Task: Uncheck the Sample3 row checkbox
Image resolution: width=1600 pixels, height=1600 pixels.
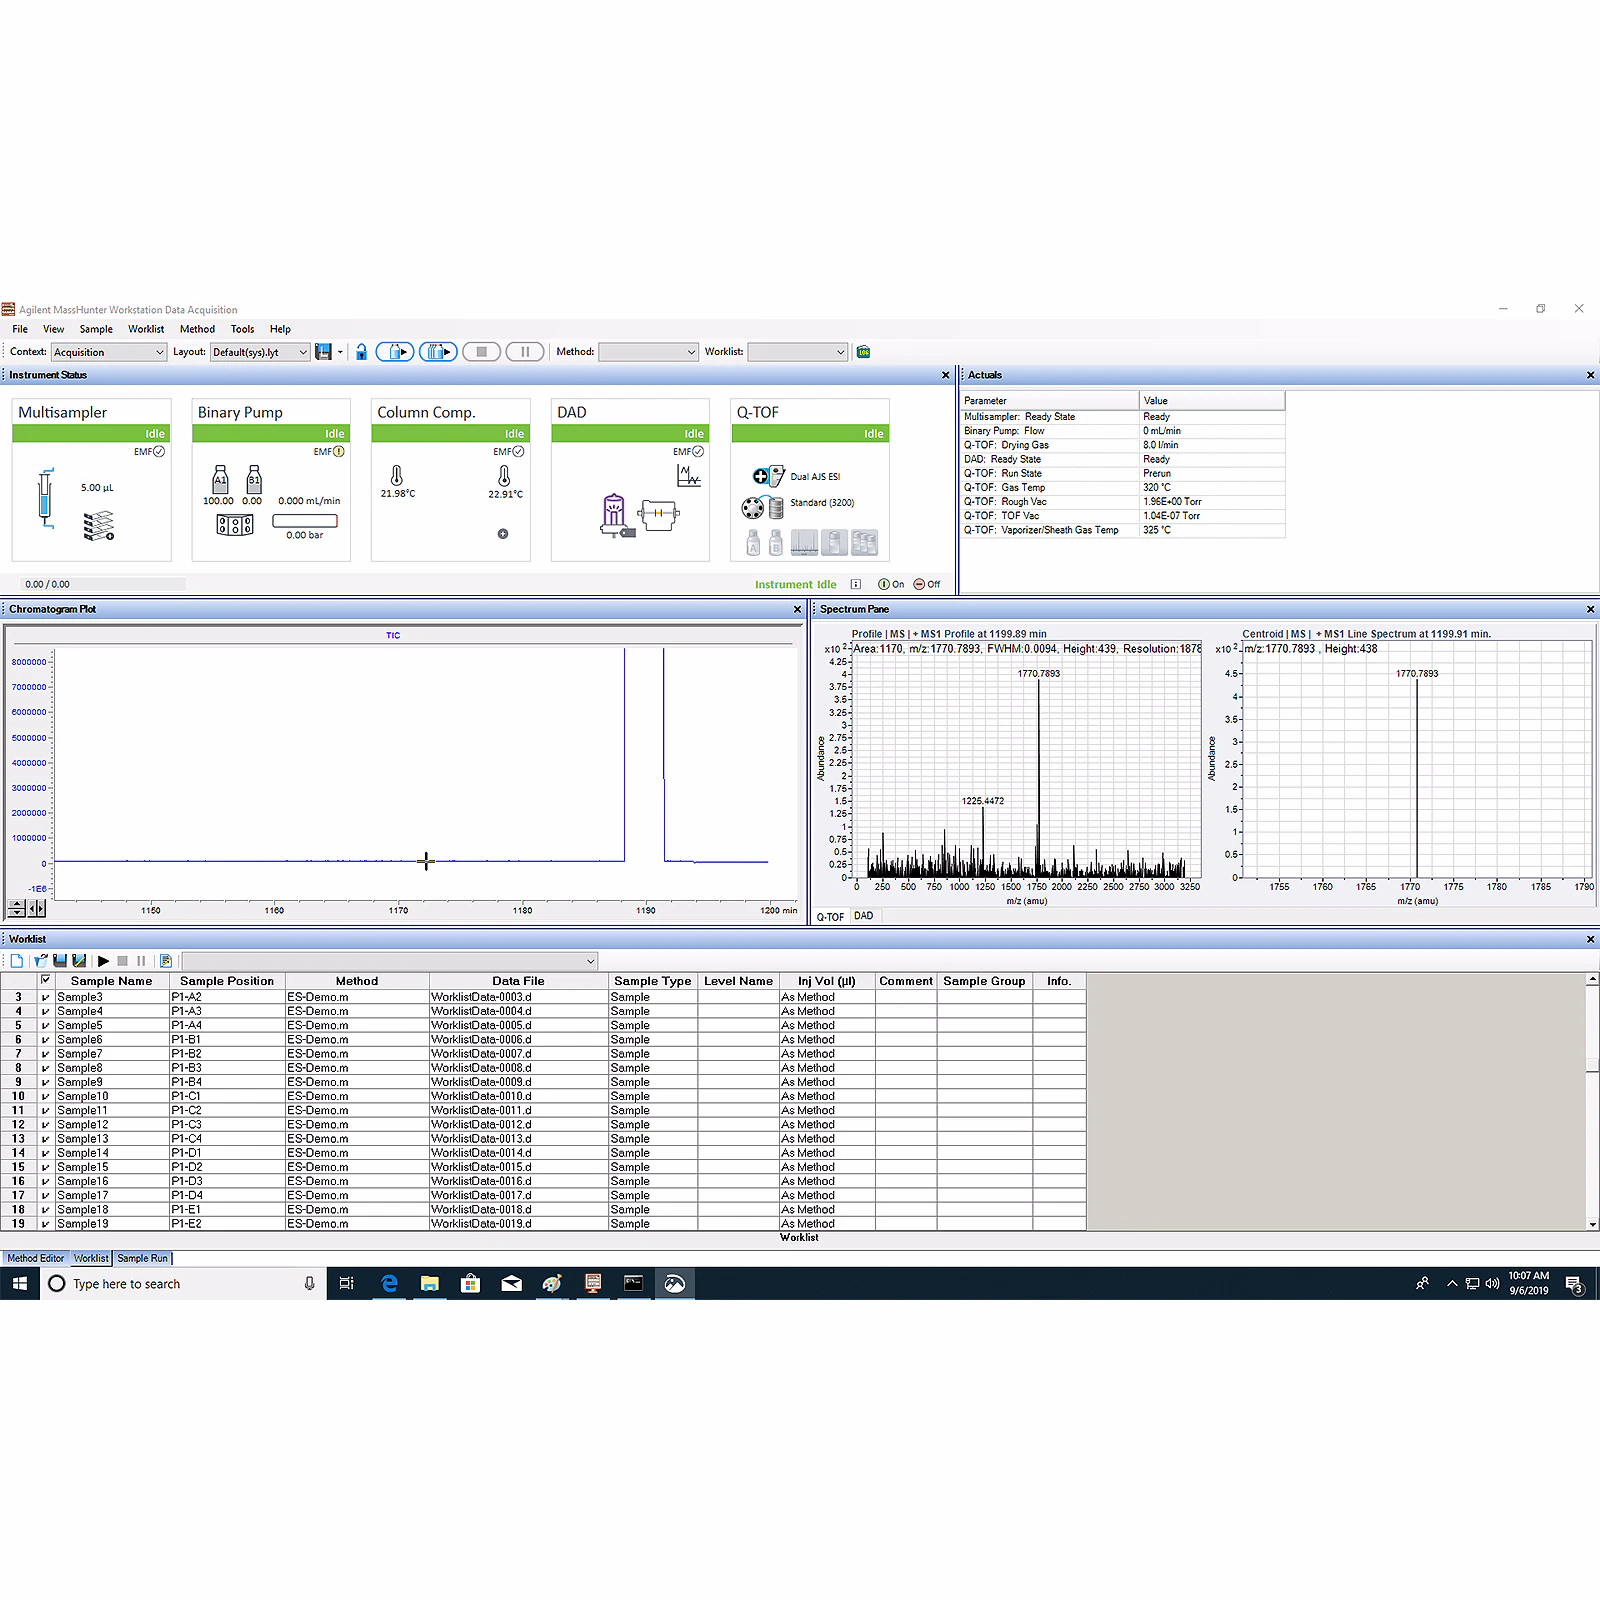Action: pos(45,997)
